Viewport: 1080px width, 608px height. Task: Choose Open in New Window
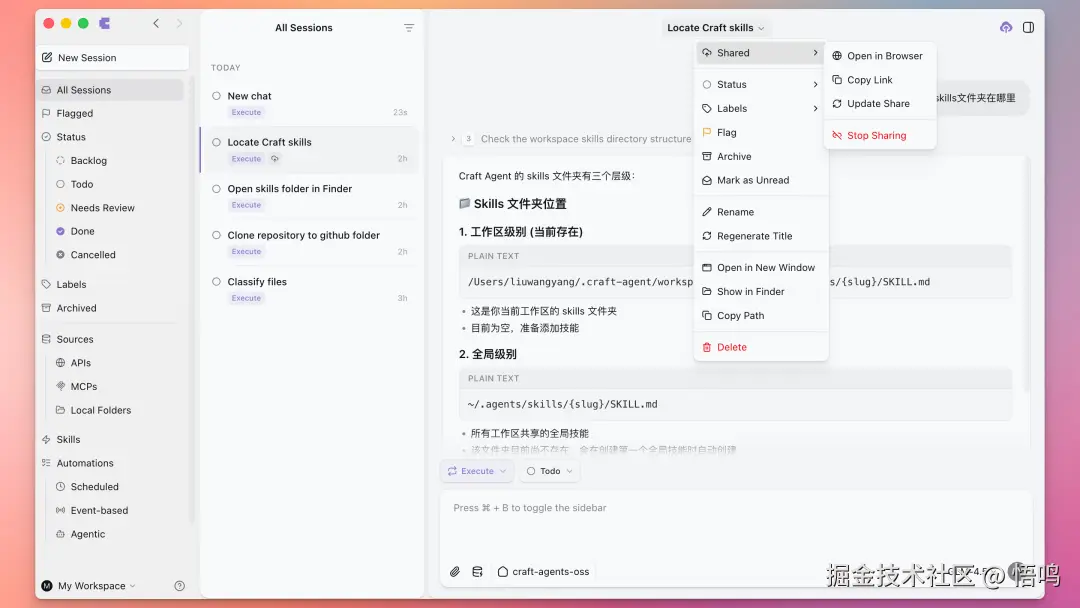760,268
